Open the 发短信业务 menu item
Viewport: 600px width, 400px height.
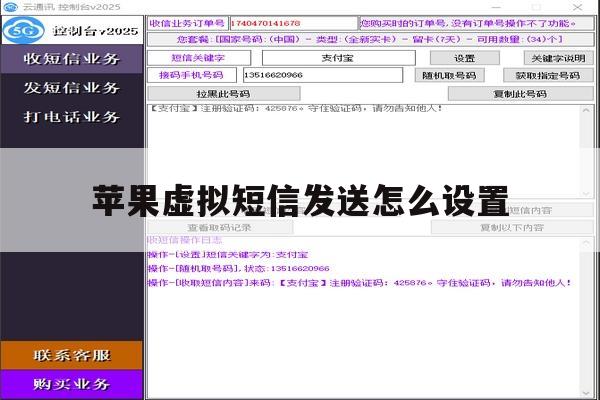[x=72, y=88]
